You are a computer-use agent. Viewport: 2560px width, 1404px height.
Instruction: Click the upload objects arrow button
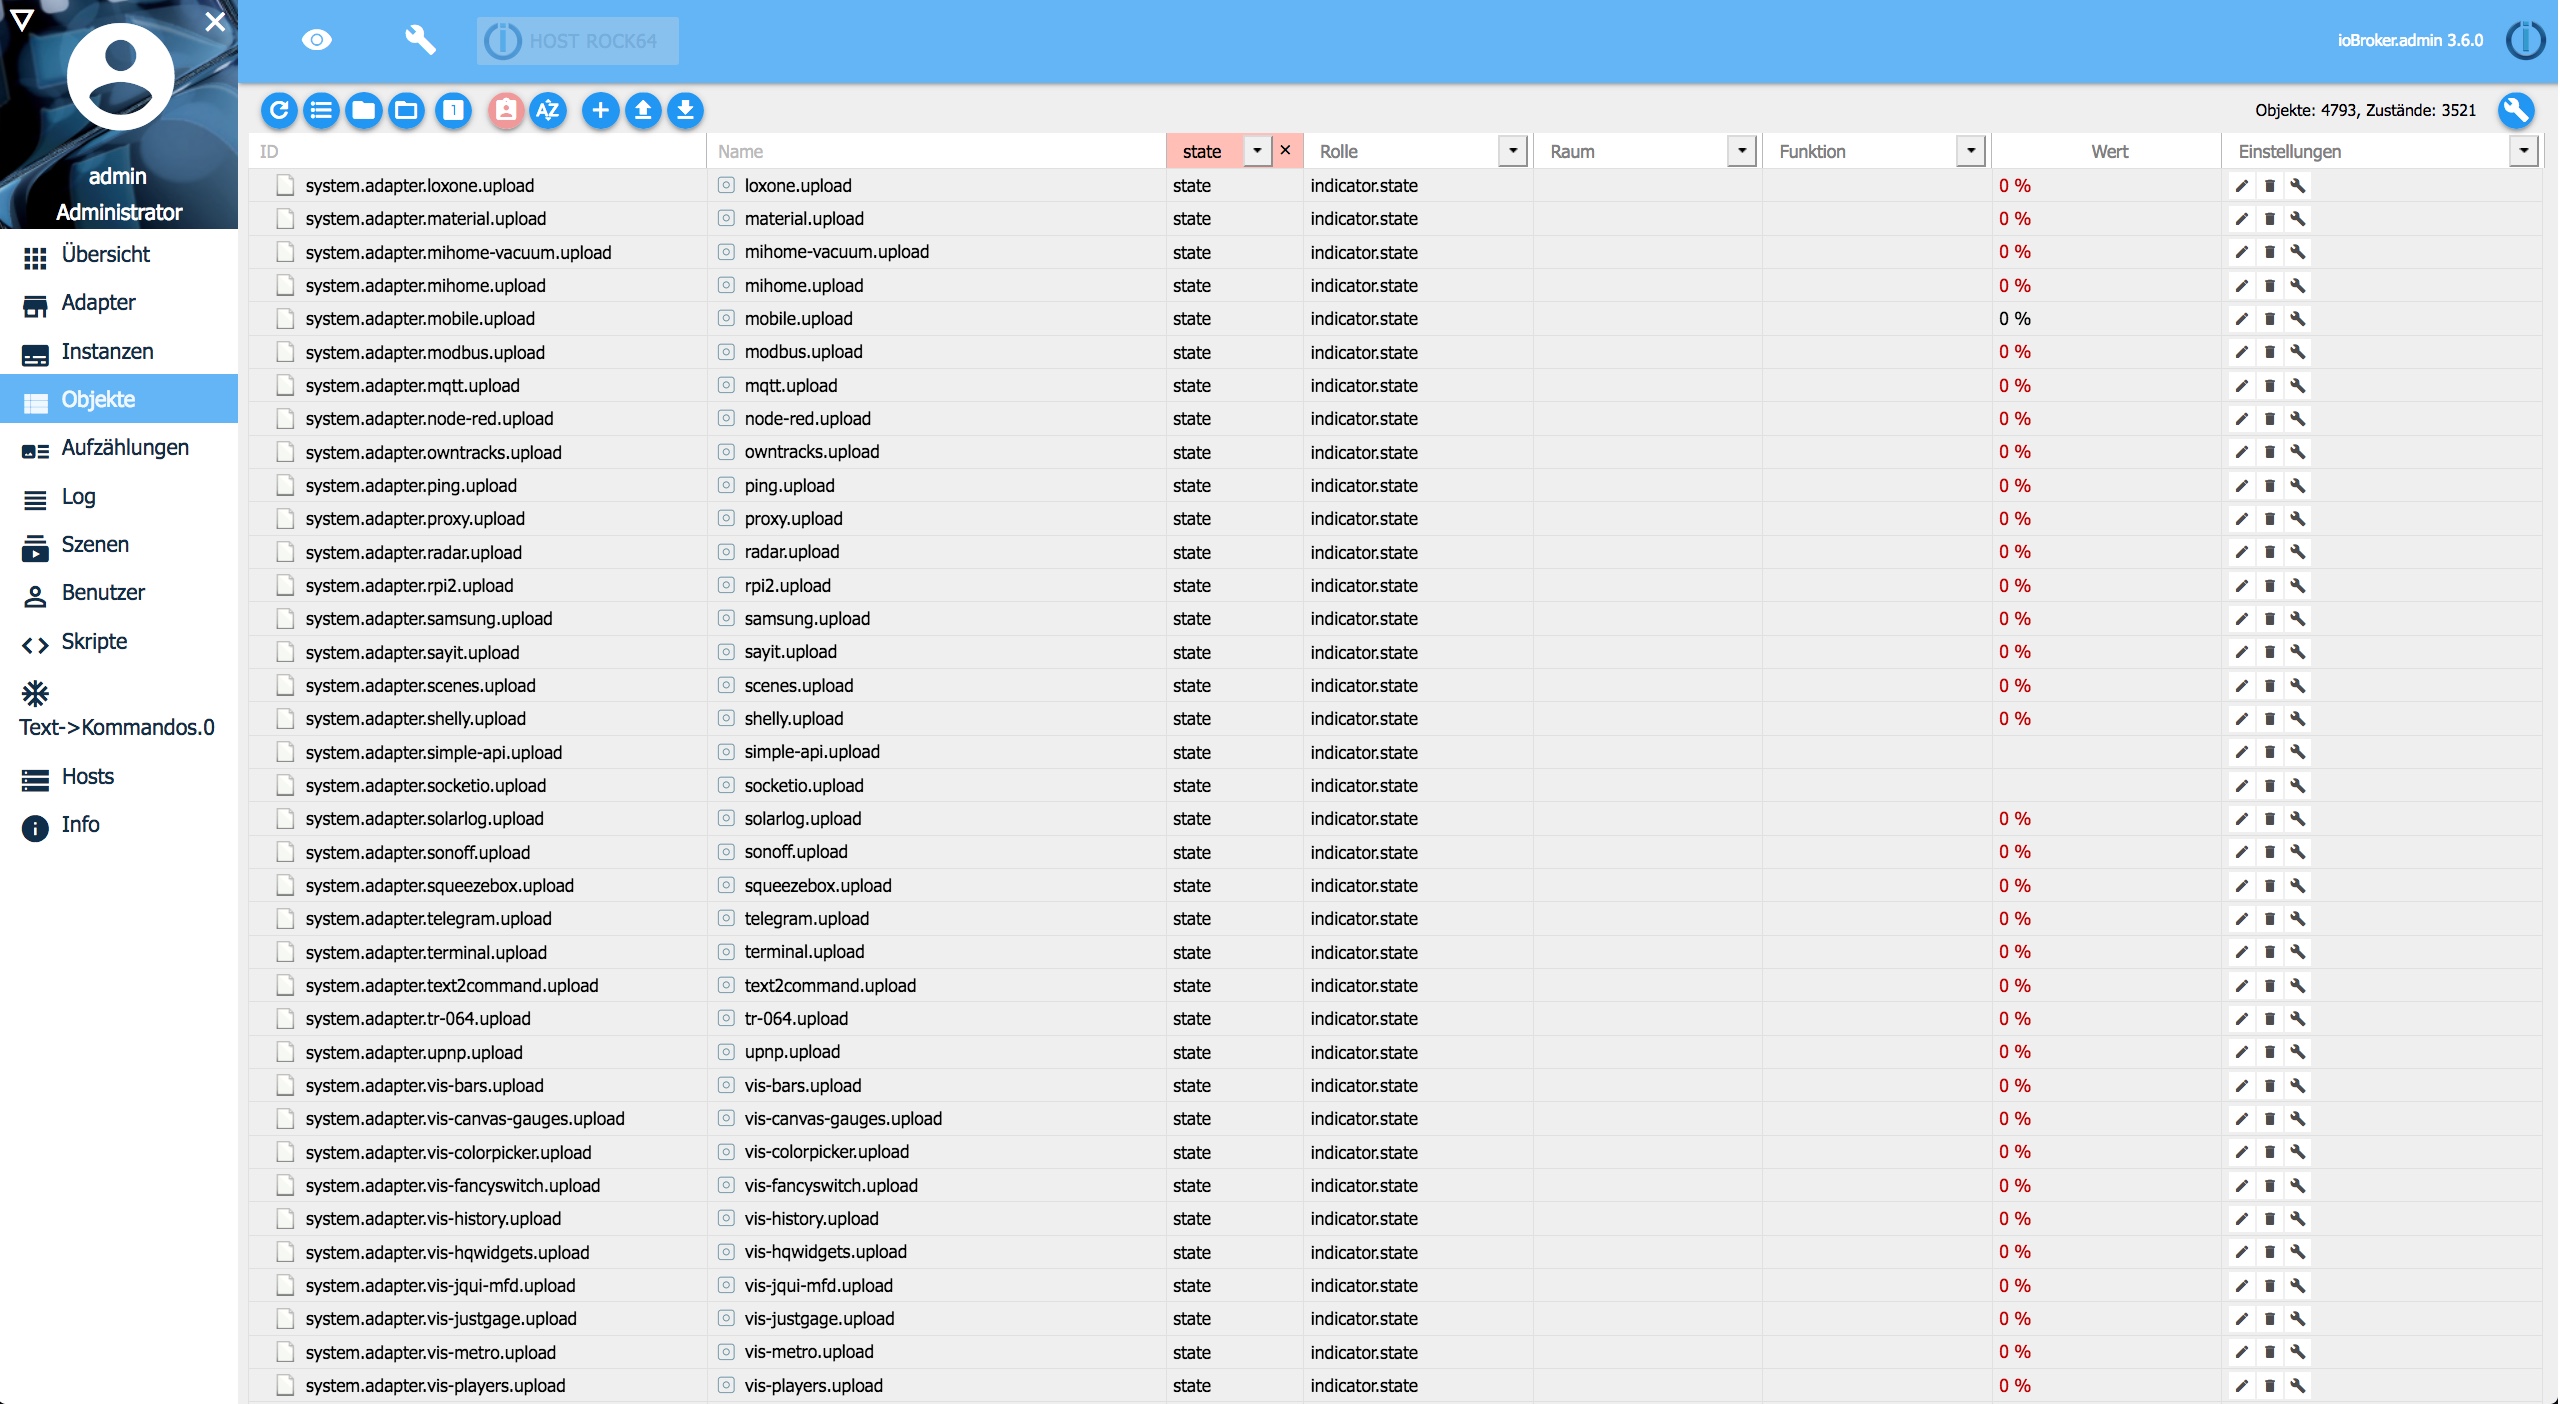tap(643, 110)
